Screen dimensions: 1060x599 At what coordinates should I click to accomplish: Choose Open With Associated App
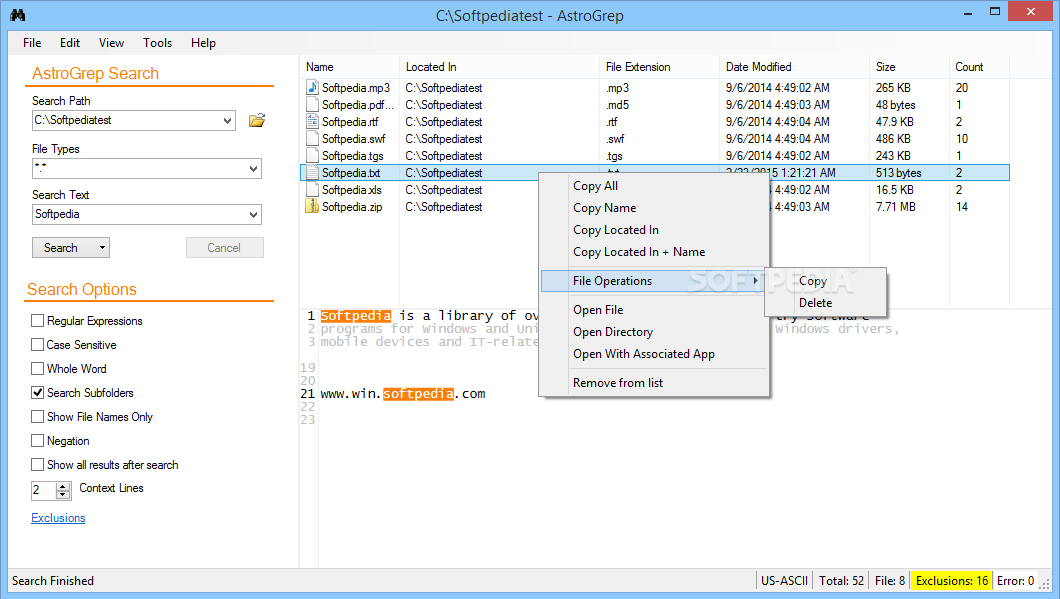click(x=655, y=354)
